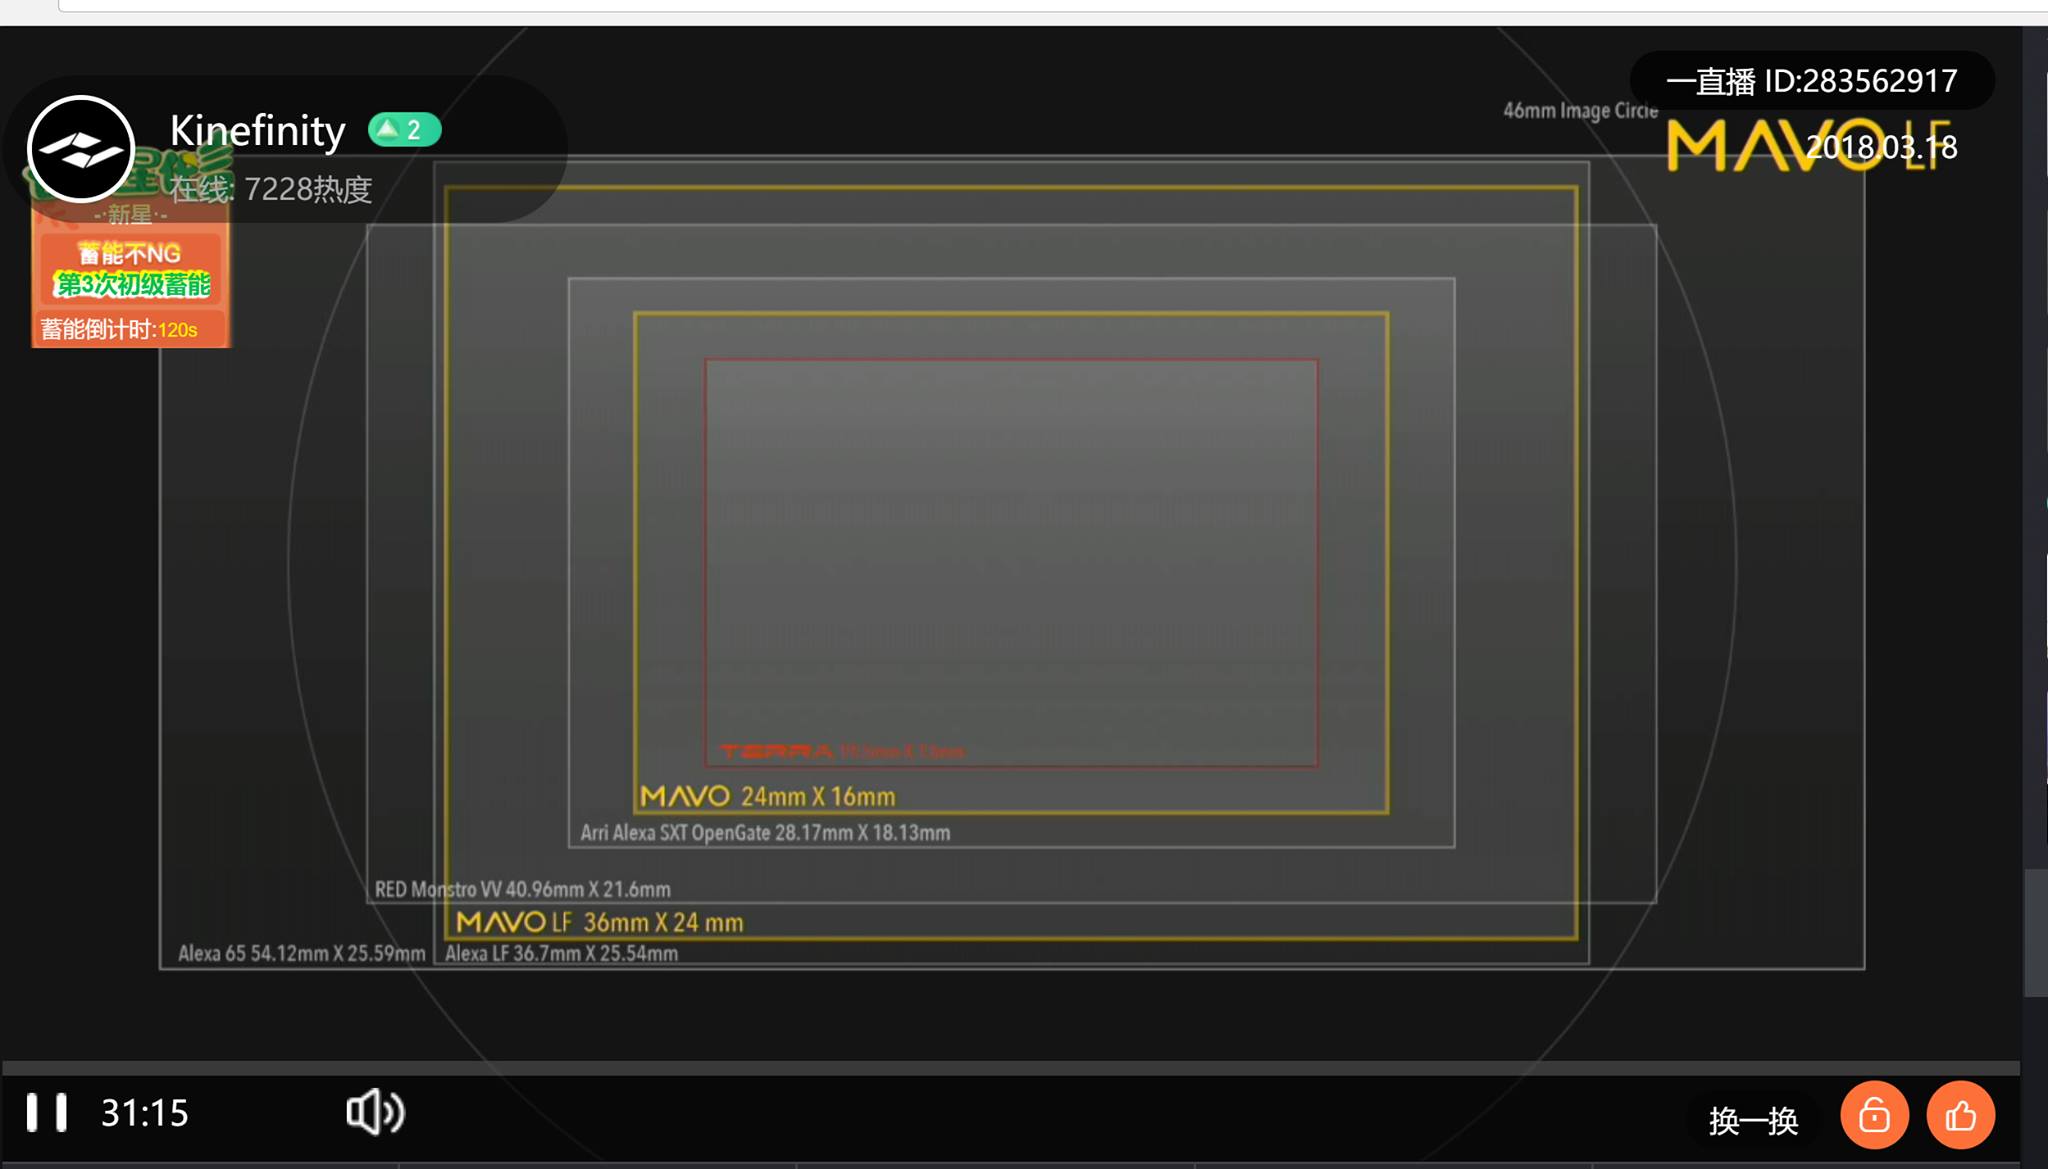
Task: Pause the live stream playback
Action: coord(46,1113)
